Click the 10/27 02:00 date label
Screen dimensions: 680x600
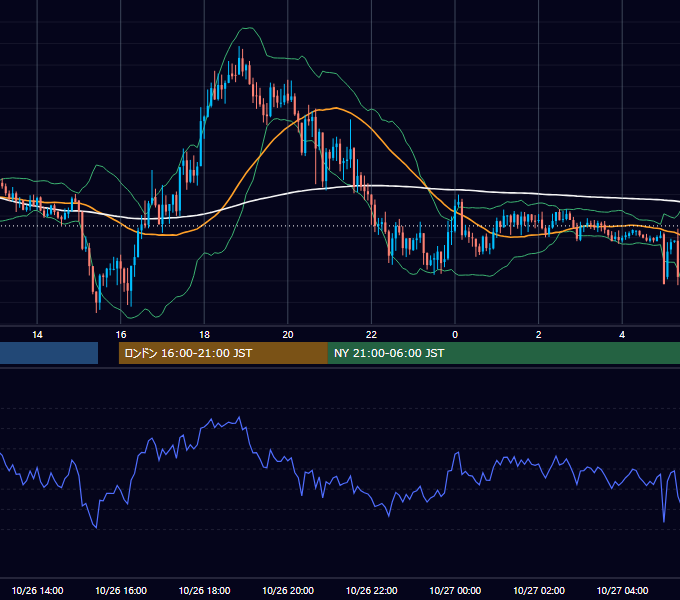pyautogui.click(x=539, y=590)
